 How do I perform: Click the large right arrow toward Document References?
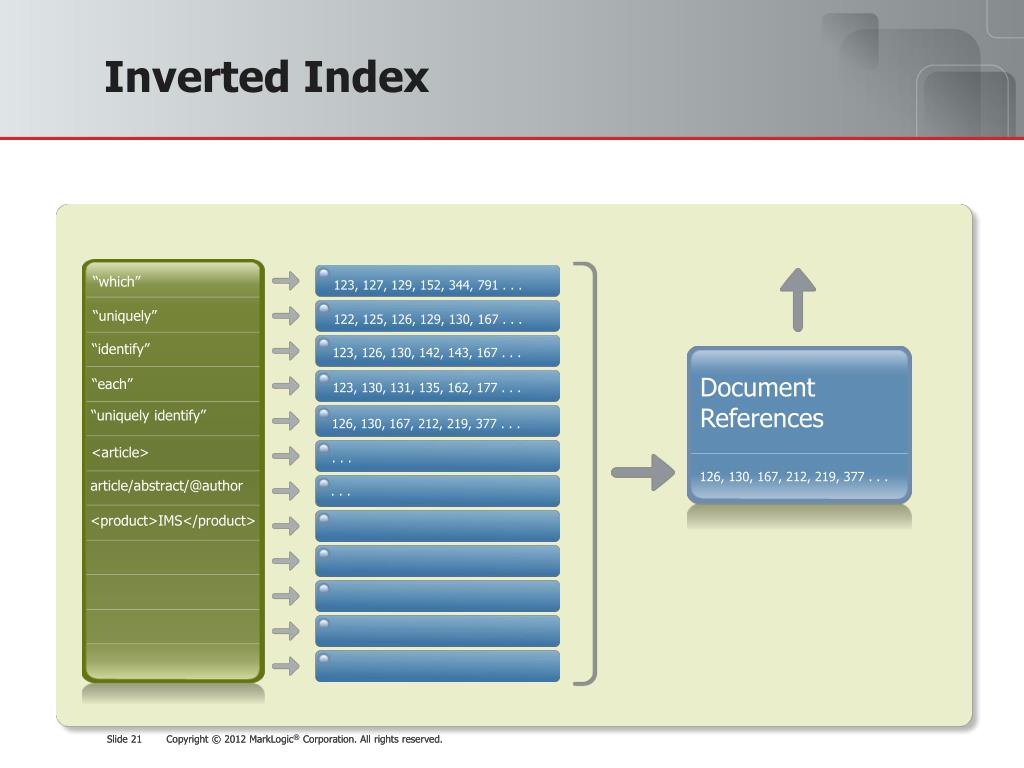tap(643, 472)
